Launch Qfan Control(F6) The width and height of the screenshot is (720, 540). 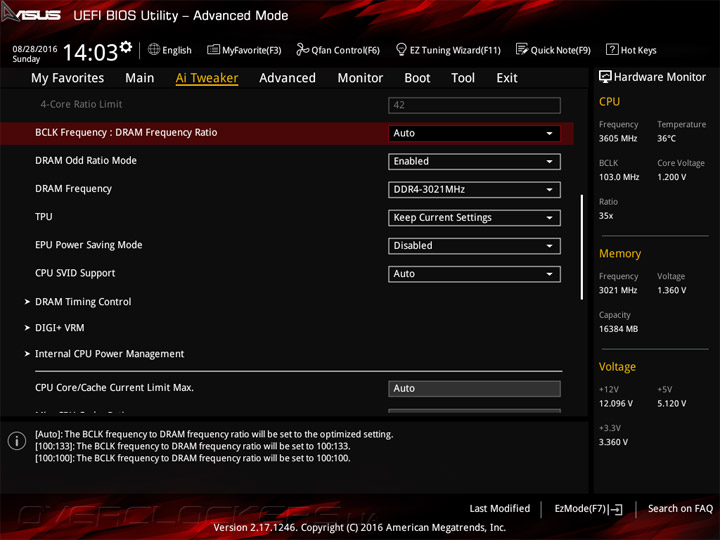(338, 50)
